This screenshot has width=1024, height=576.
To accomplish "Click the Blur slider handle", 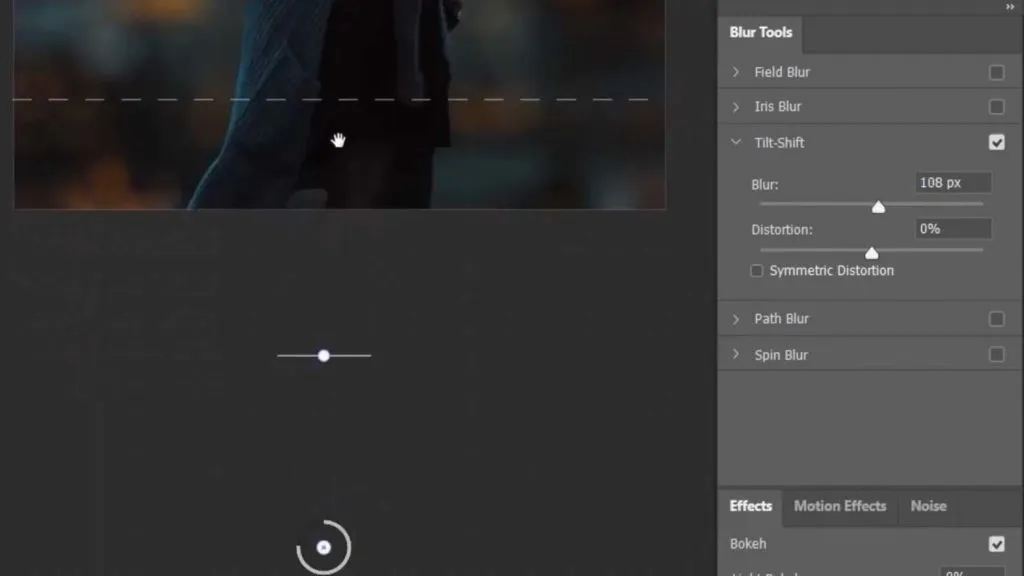I will coord(878,207).
